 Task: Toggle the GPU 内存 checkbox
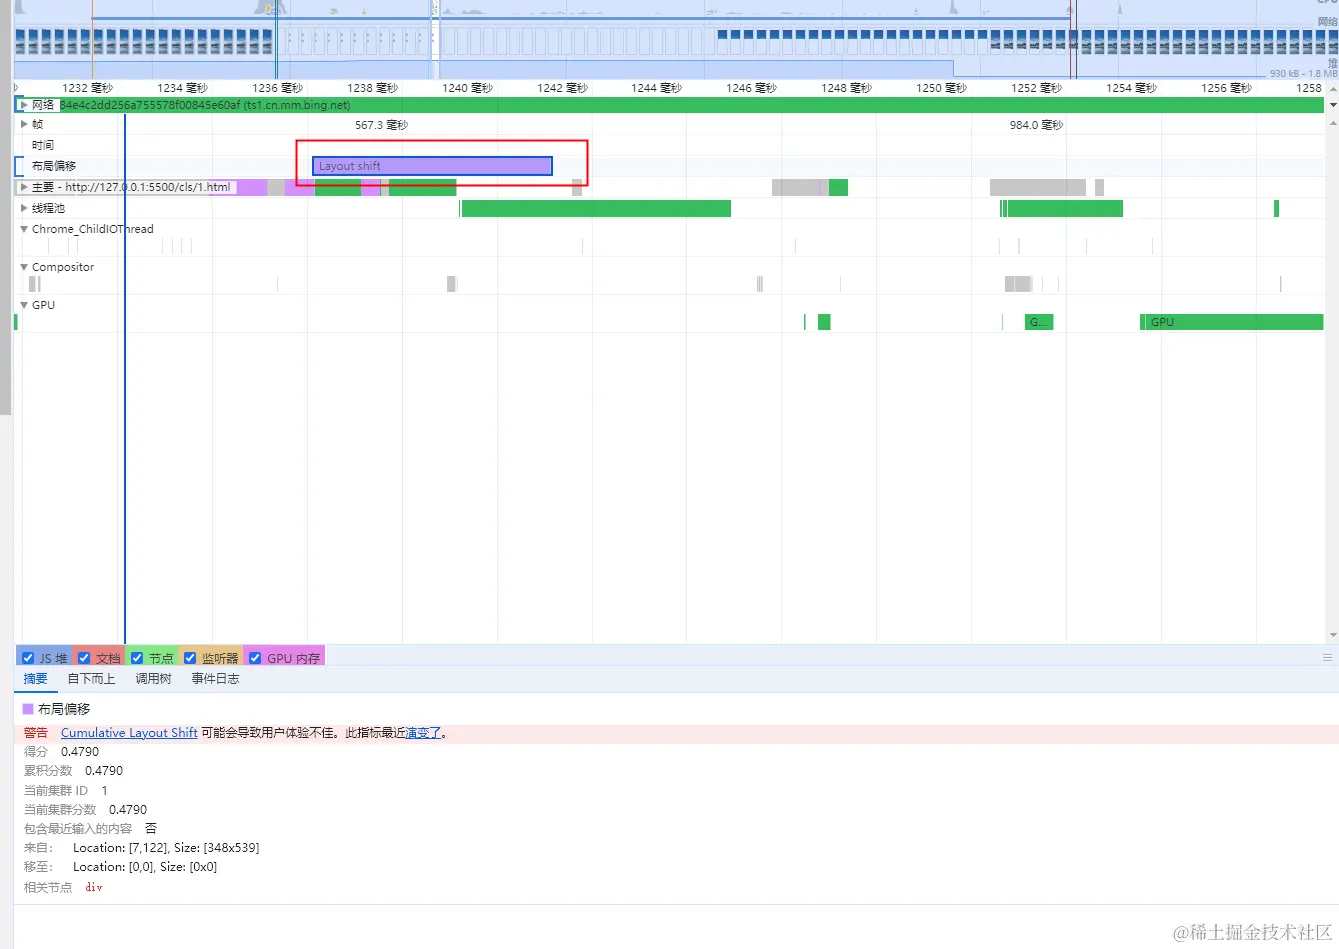(x=255, y=658)
